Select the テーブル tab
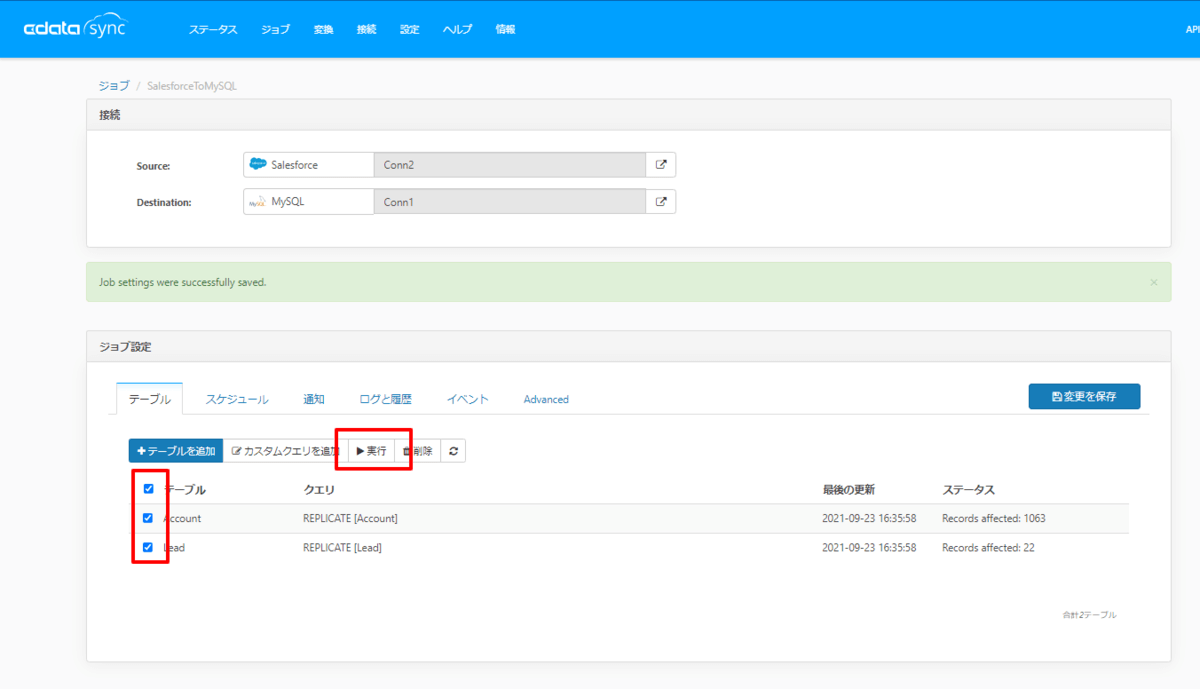 149,399
